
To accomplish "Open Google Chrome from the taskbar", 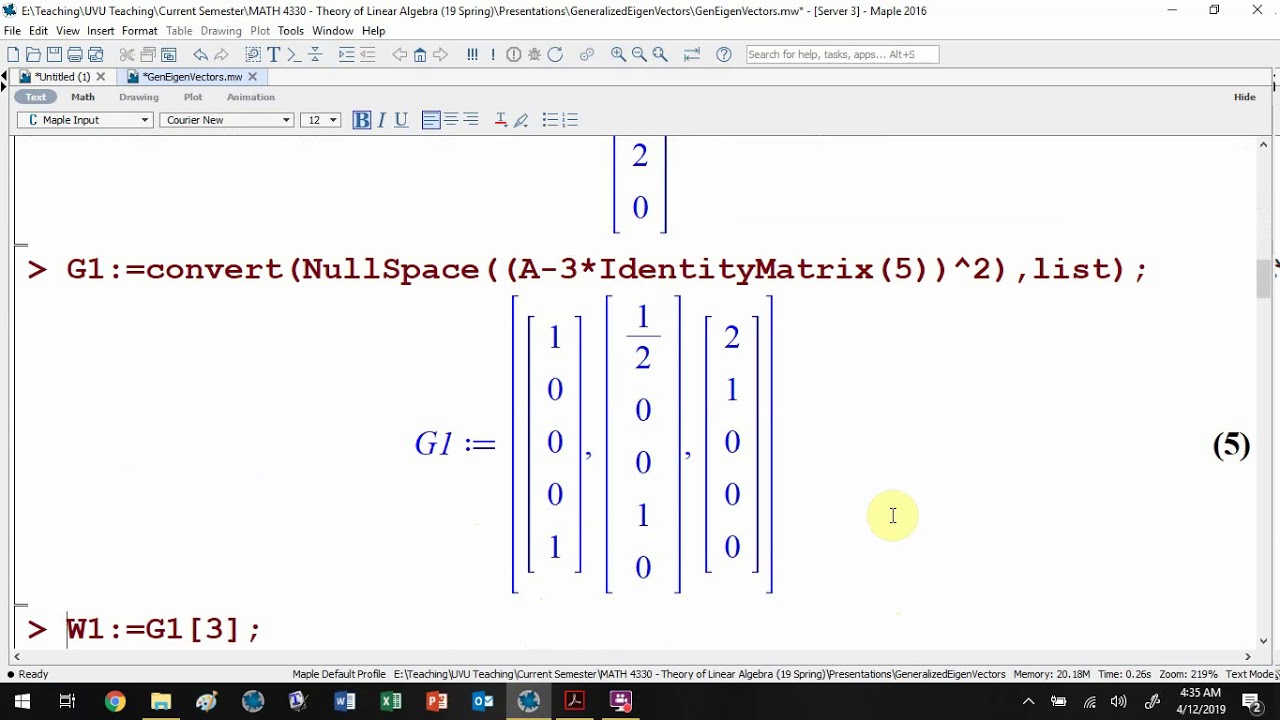I will click(x=115, y=701).
